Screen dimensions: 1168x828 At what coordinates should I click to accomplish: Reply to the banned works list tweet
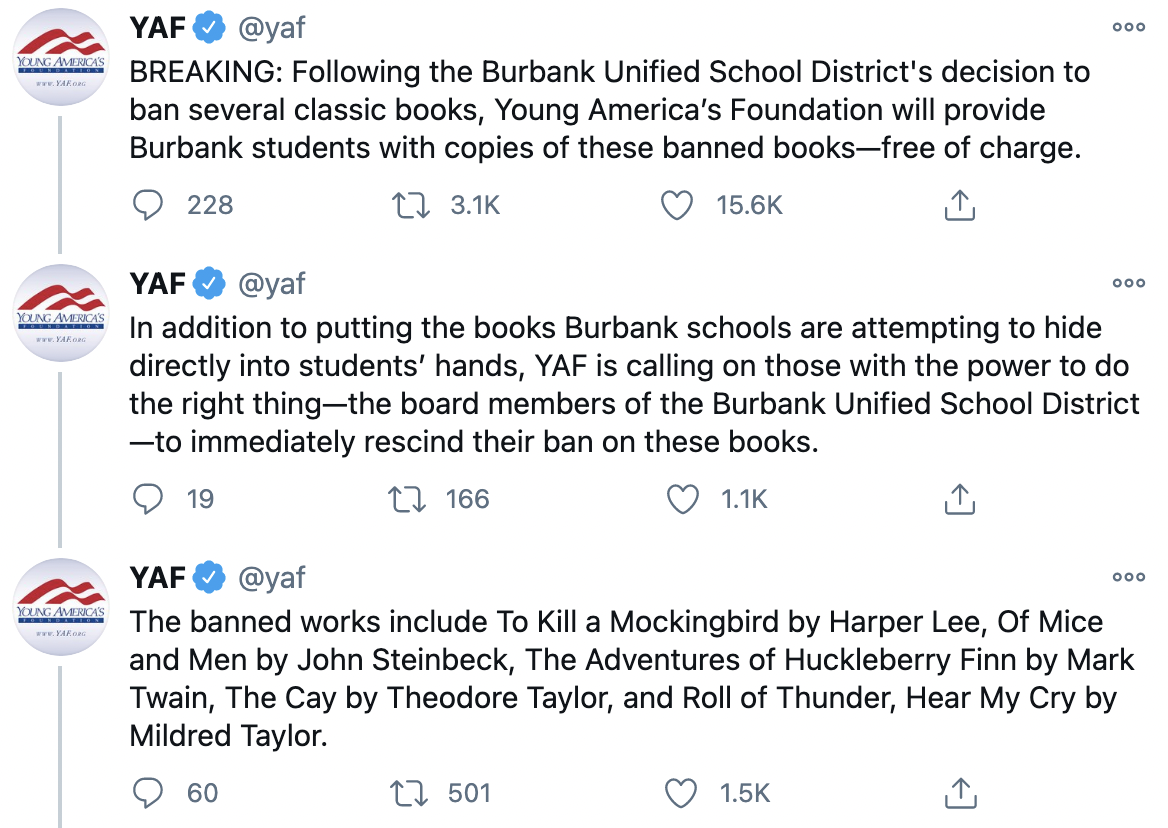[147, 793]
